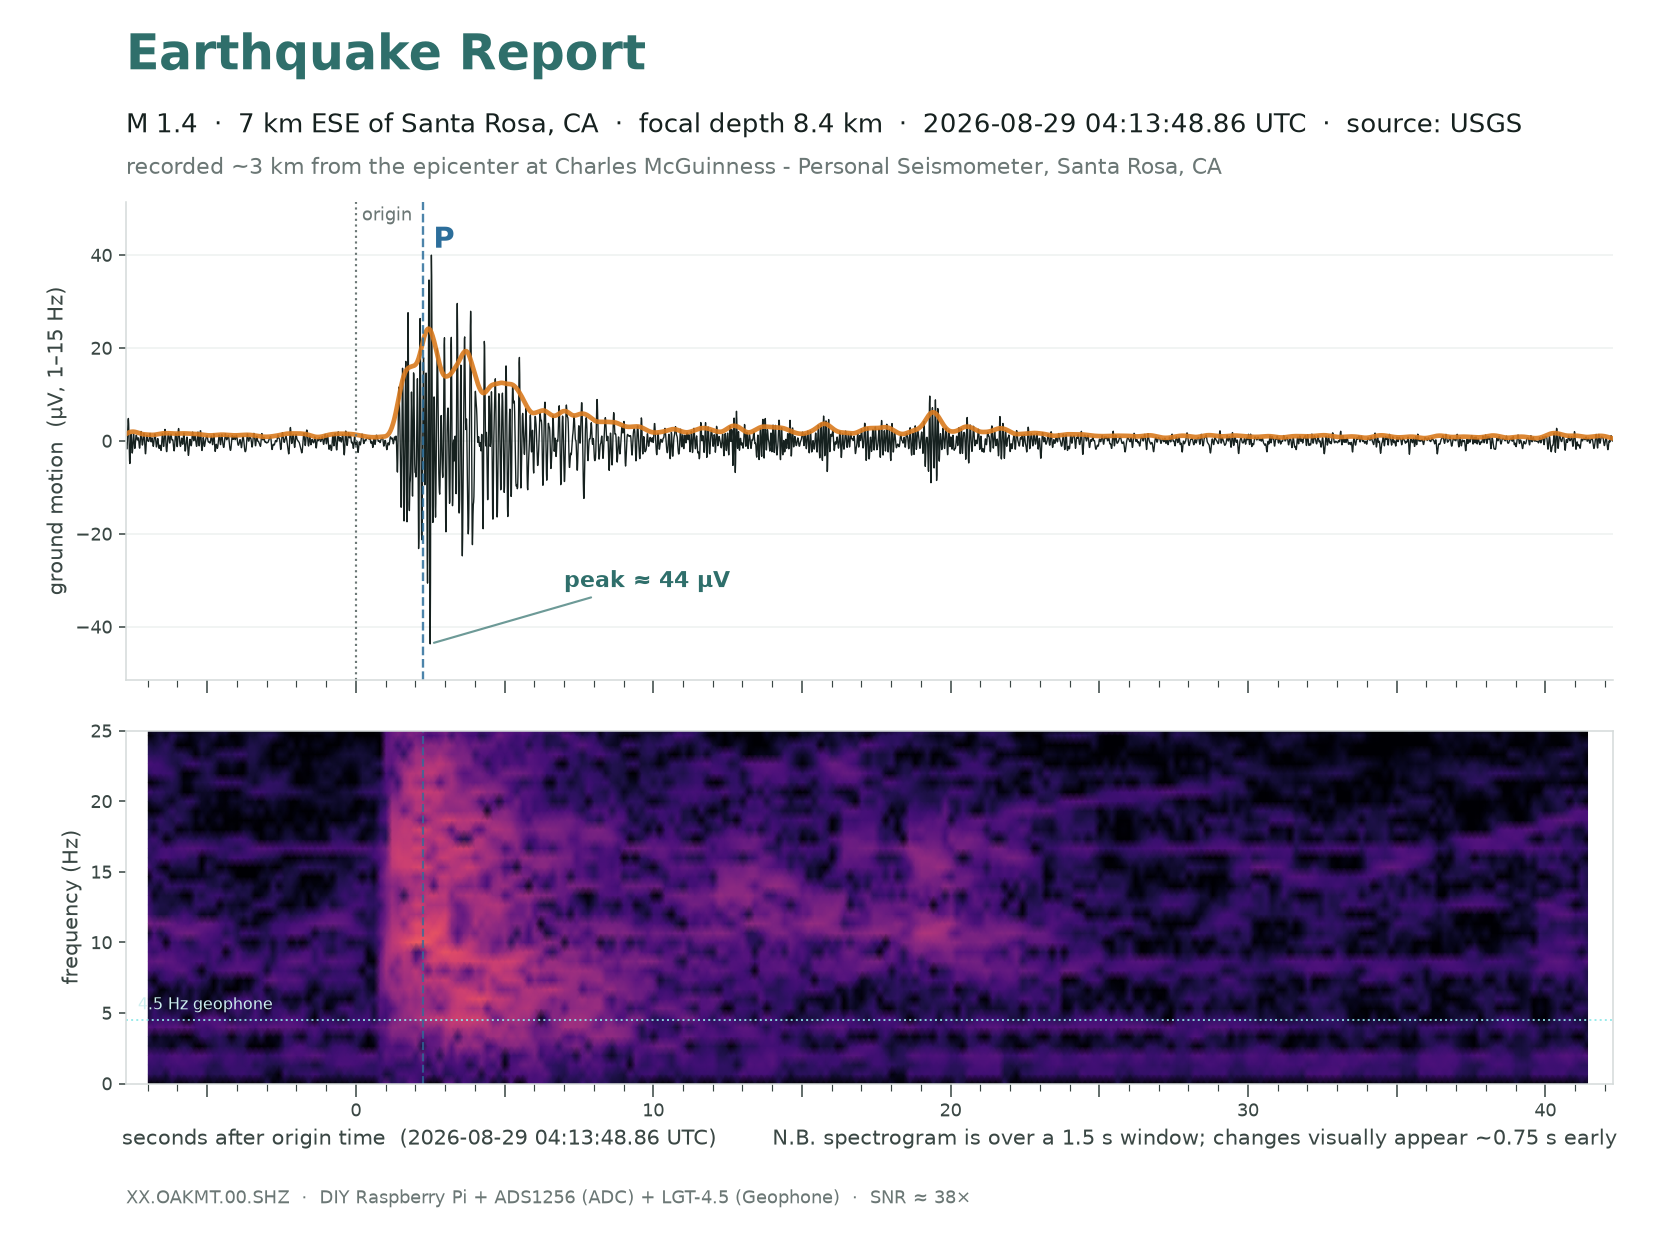The width and height of the screenshot is (1680, 1260).
Task: Click the 'ground motion (µV, 1–15 Hz)' axis label
Action: [58, 441]
